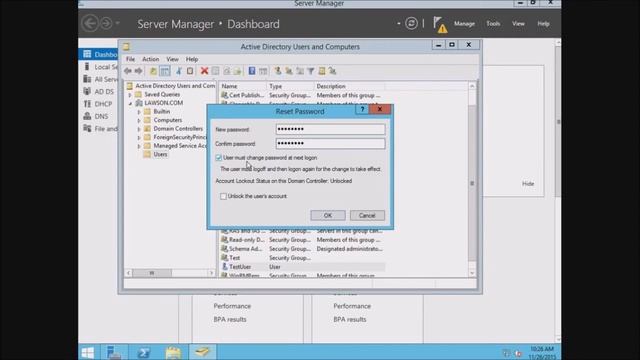The height and width of the screenshot is (360, 640).
Task: Select Local Server in Server Manager sidebar
Action: 100,67
